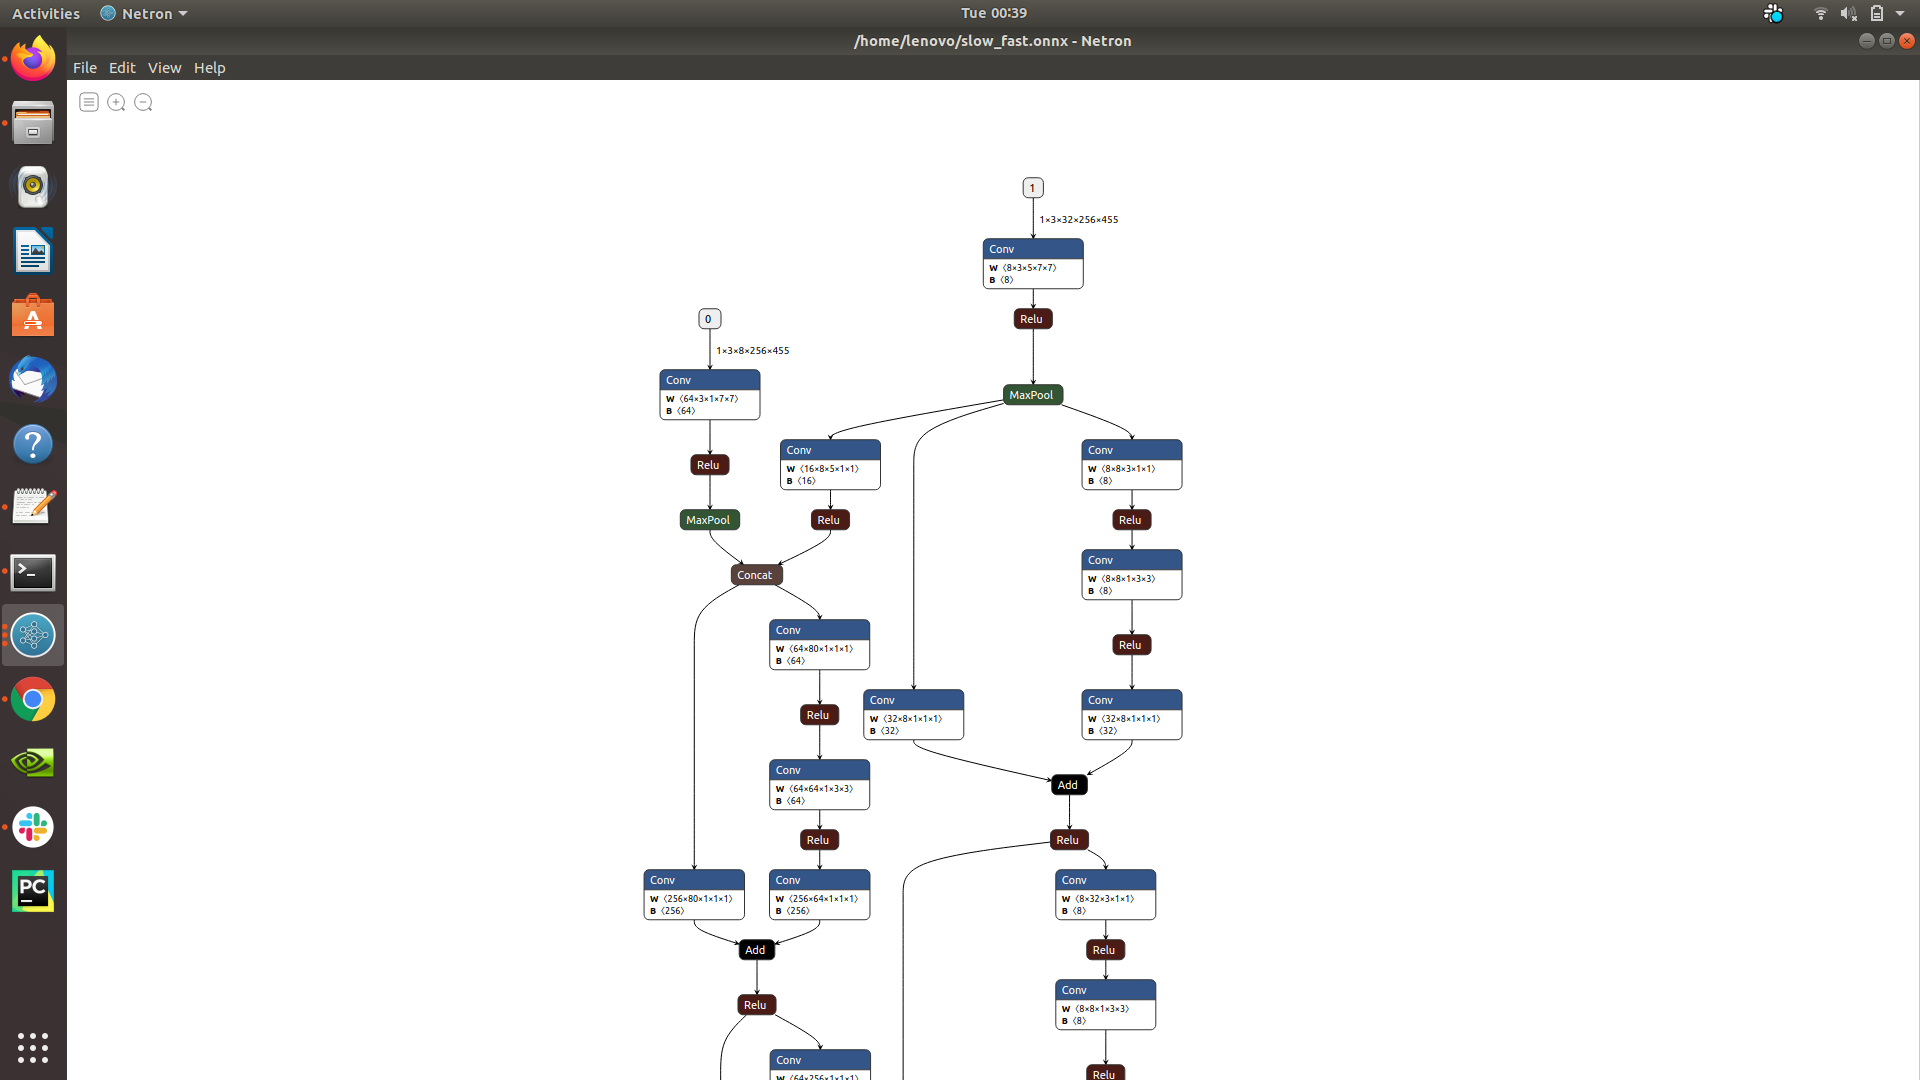Open the Help menu

click(x=209, y=67)
